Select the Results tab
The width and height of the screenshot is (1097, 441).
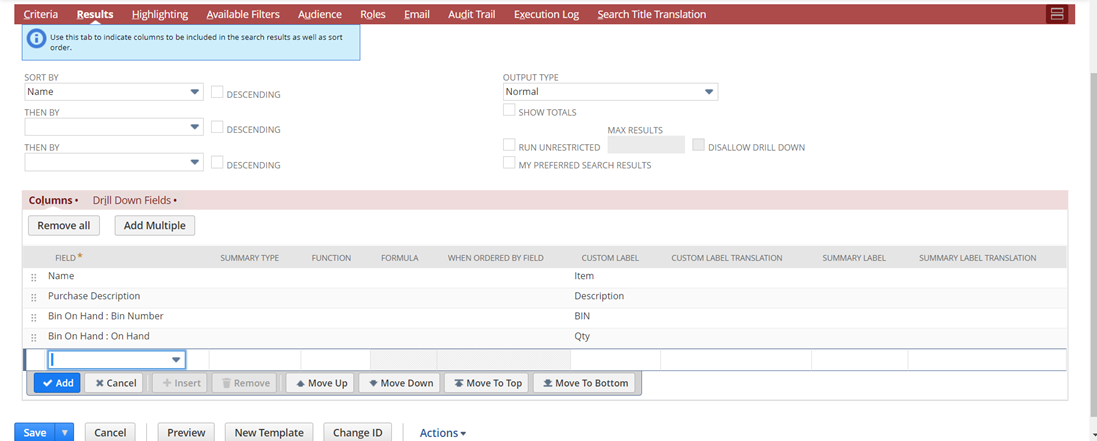(95, 14)
